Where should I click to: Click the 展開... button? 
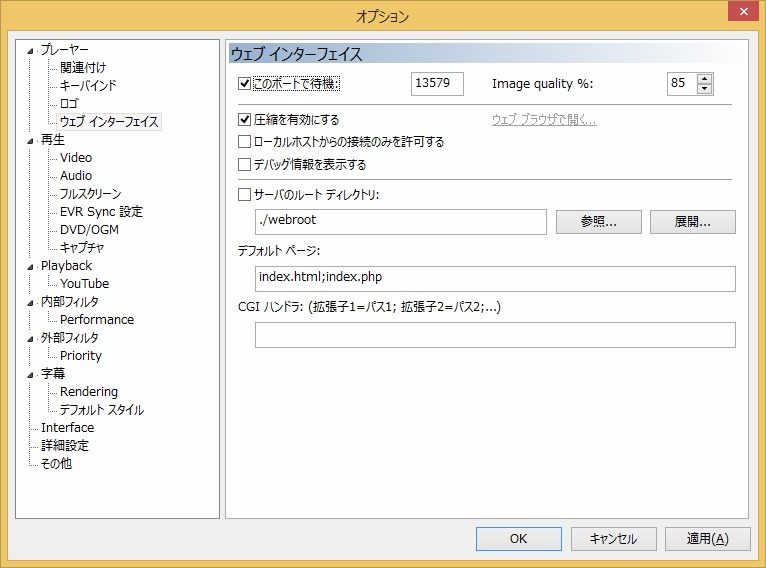pos(692,222)
